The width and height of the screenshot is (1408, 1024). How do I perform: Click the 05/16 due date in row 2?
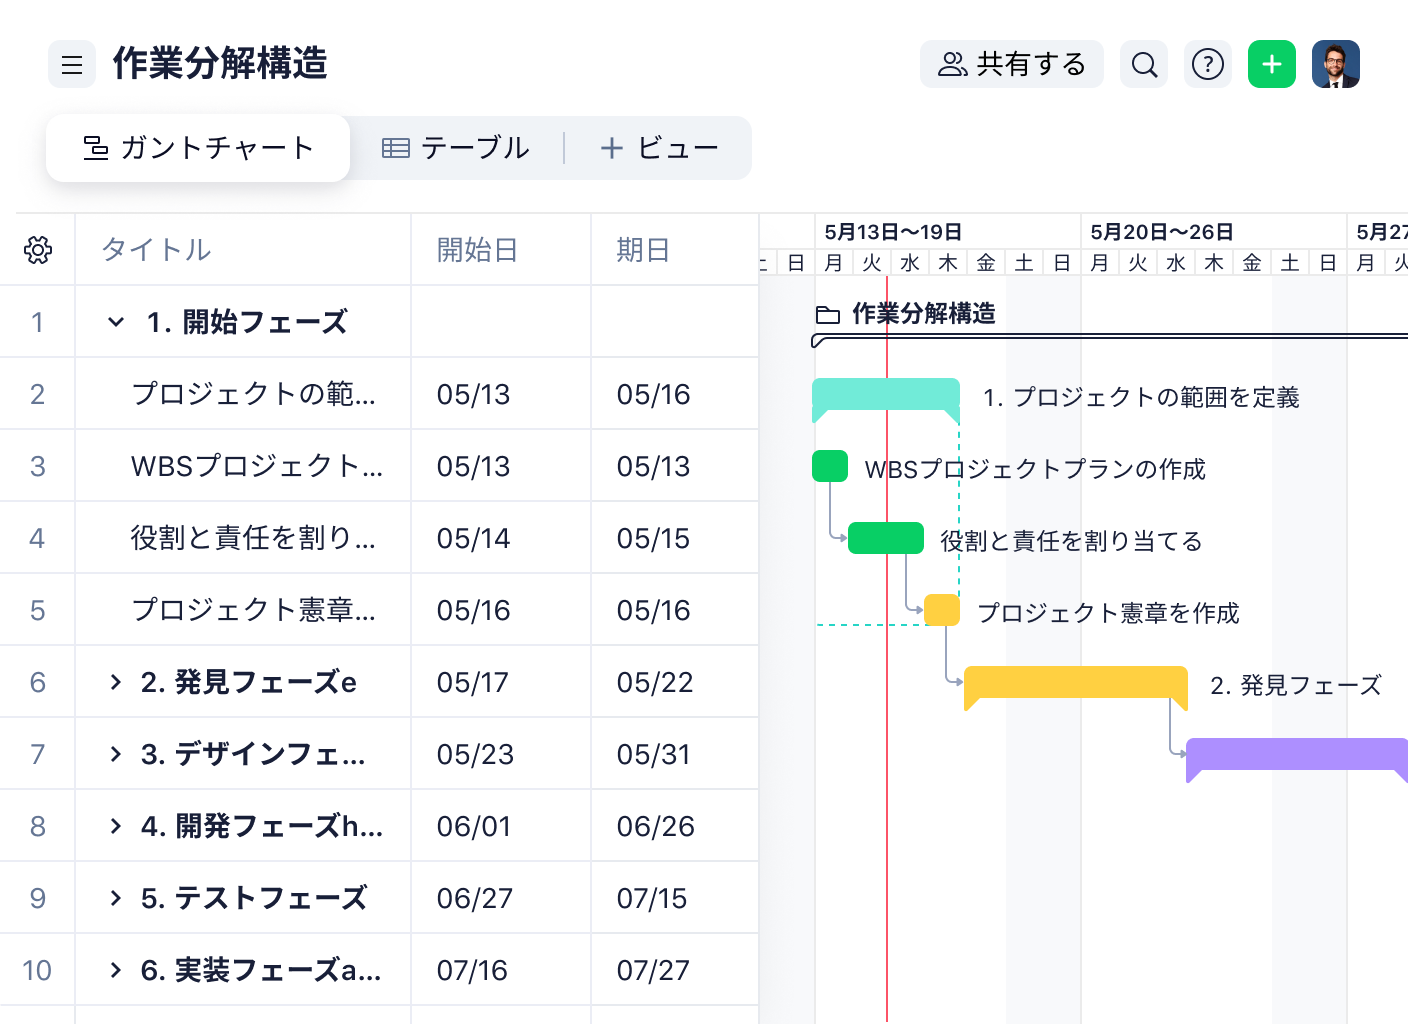(x=654, y=394)
